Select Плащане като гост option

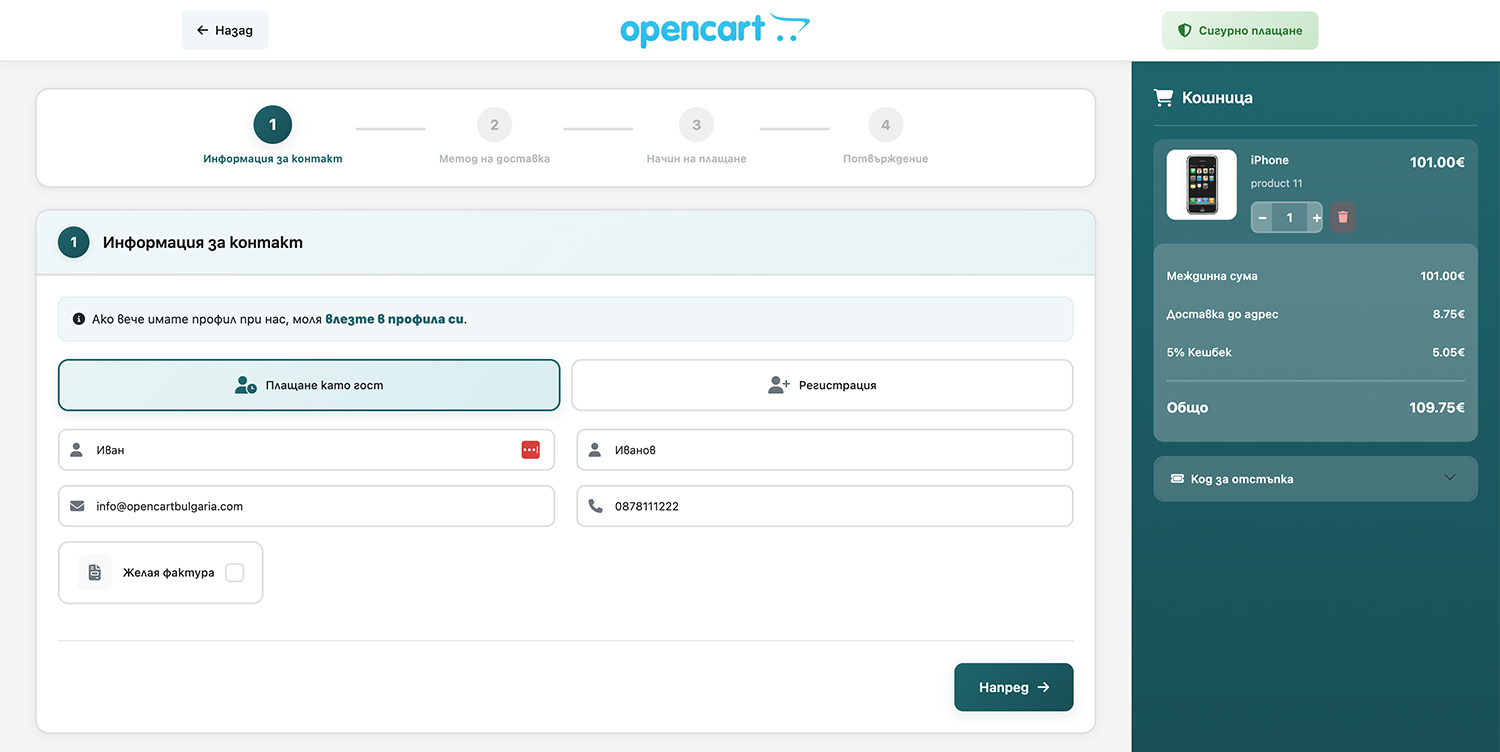point(309,385)
